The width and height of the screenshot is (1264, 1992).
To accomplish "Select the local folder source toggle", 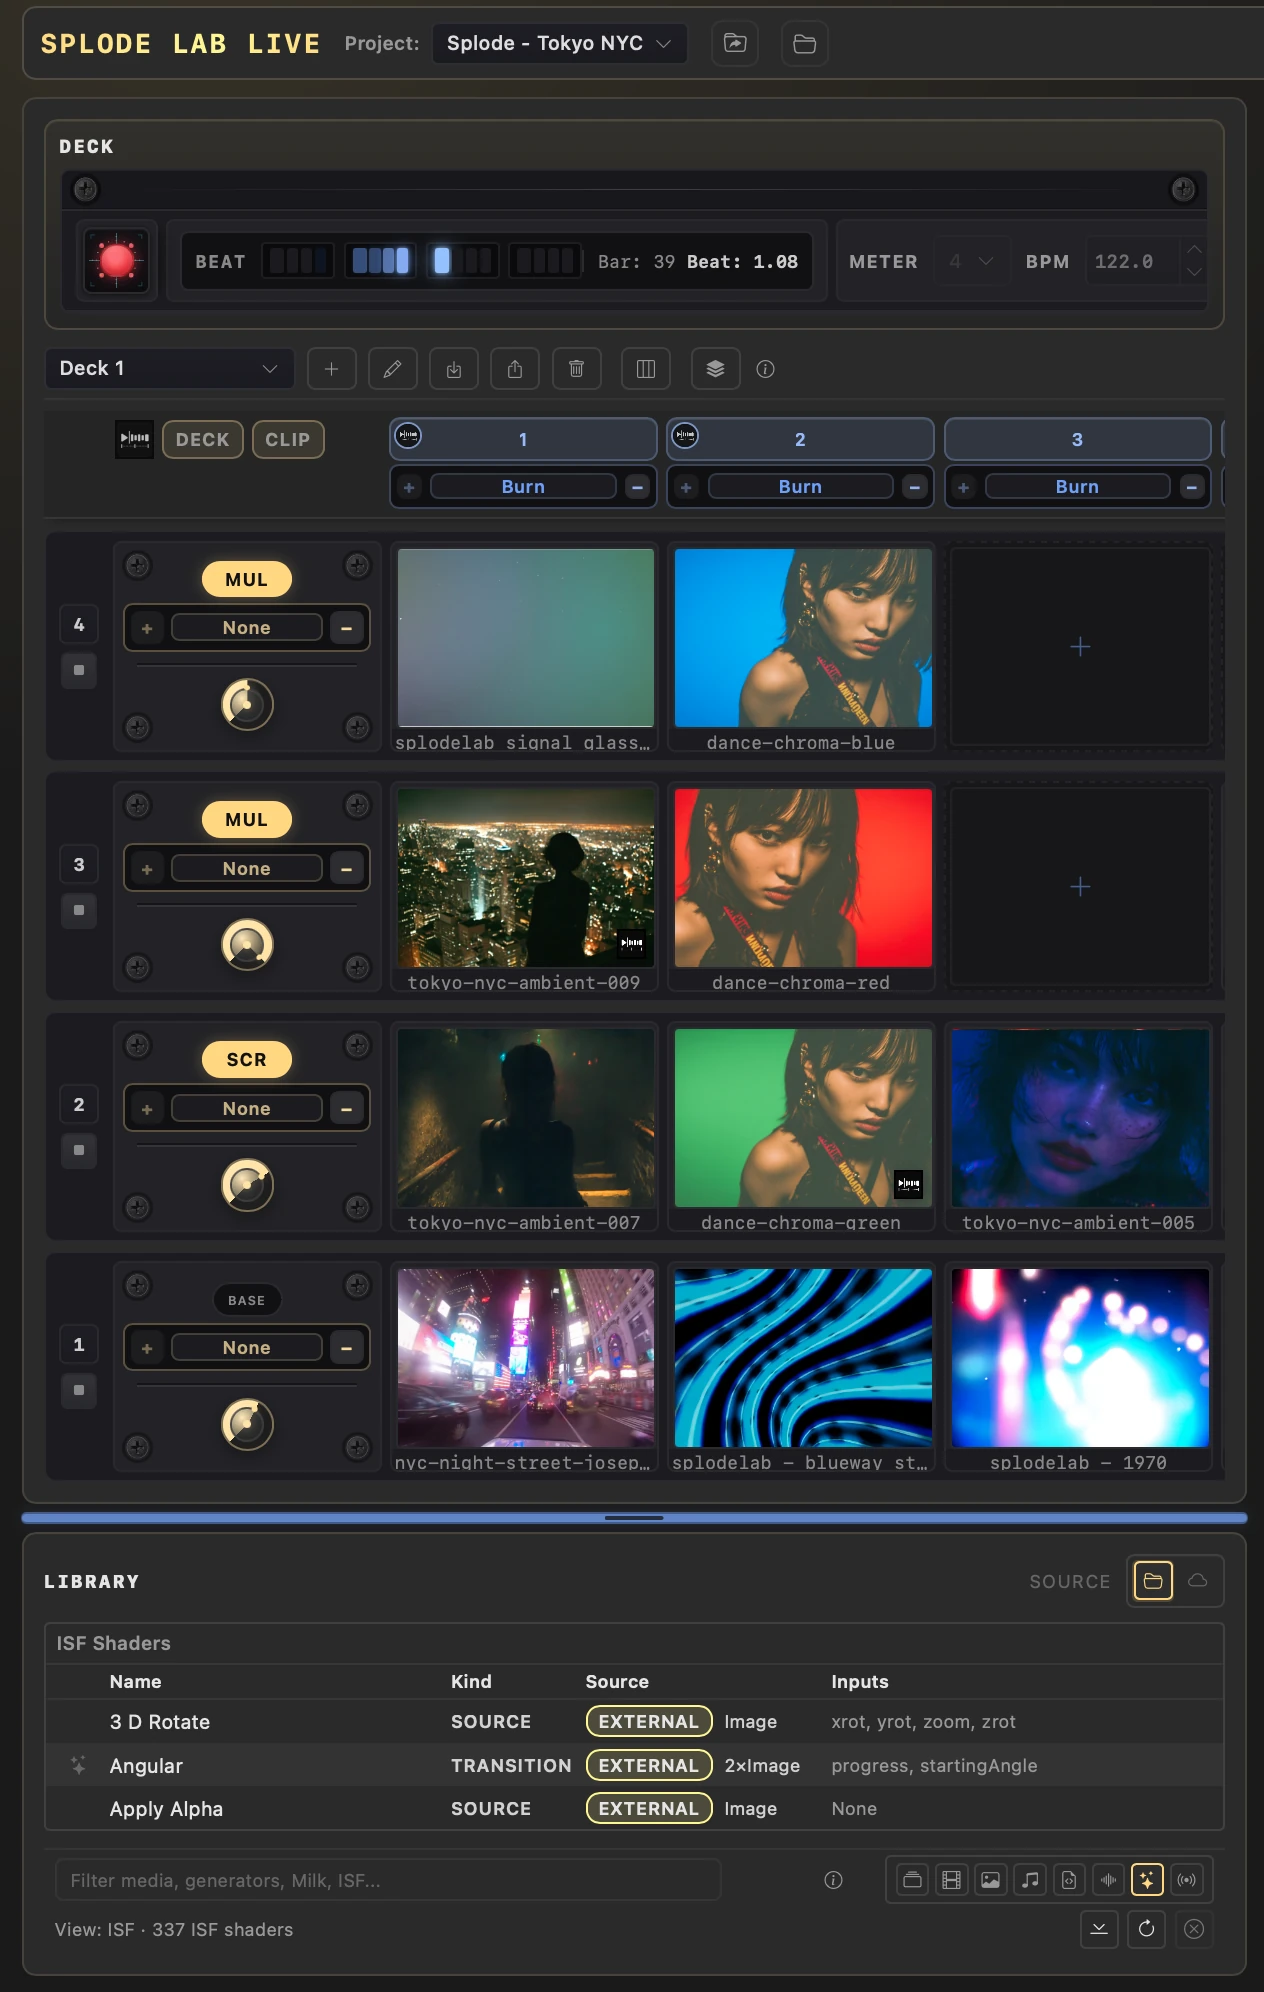I will point(1153,1581).
